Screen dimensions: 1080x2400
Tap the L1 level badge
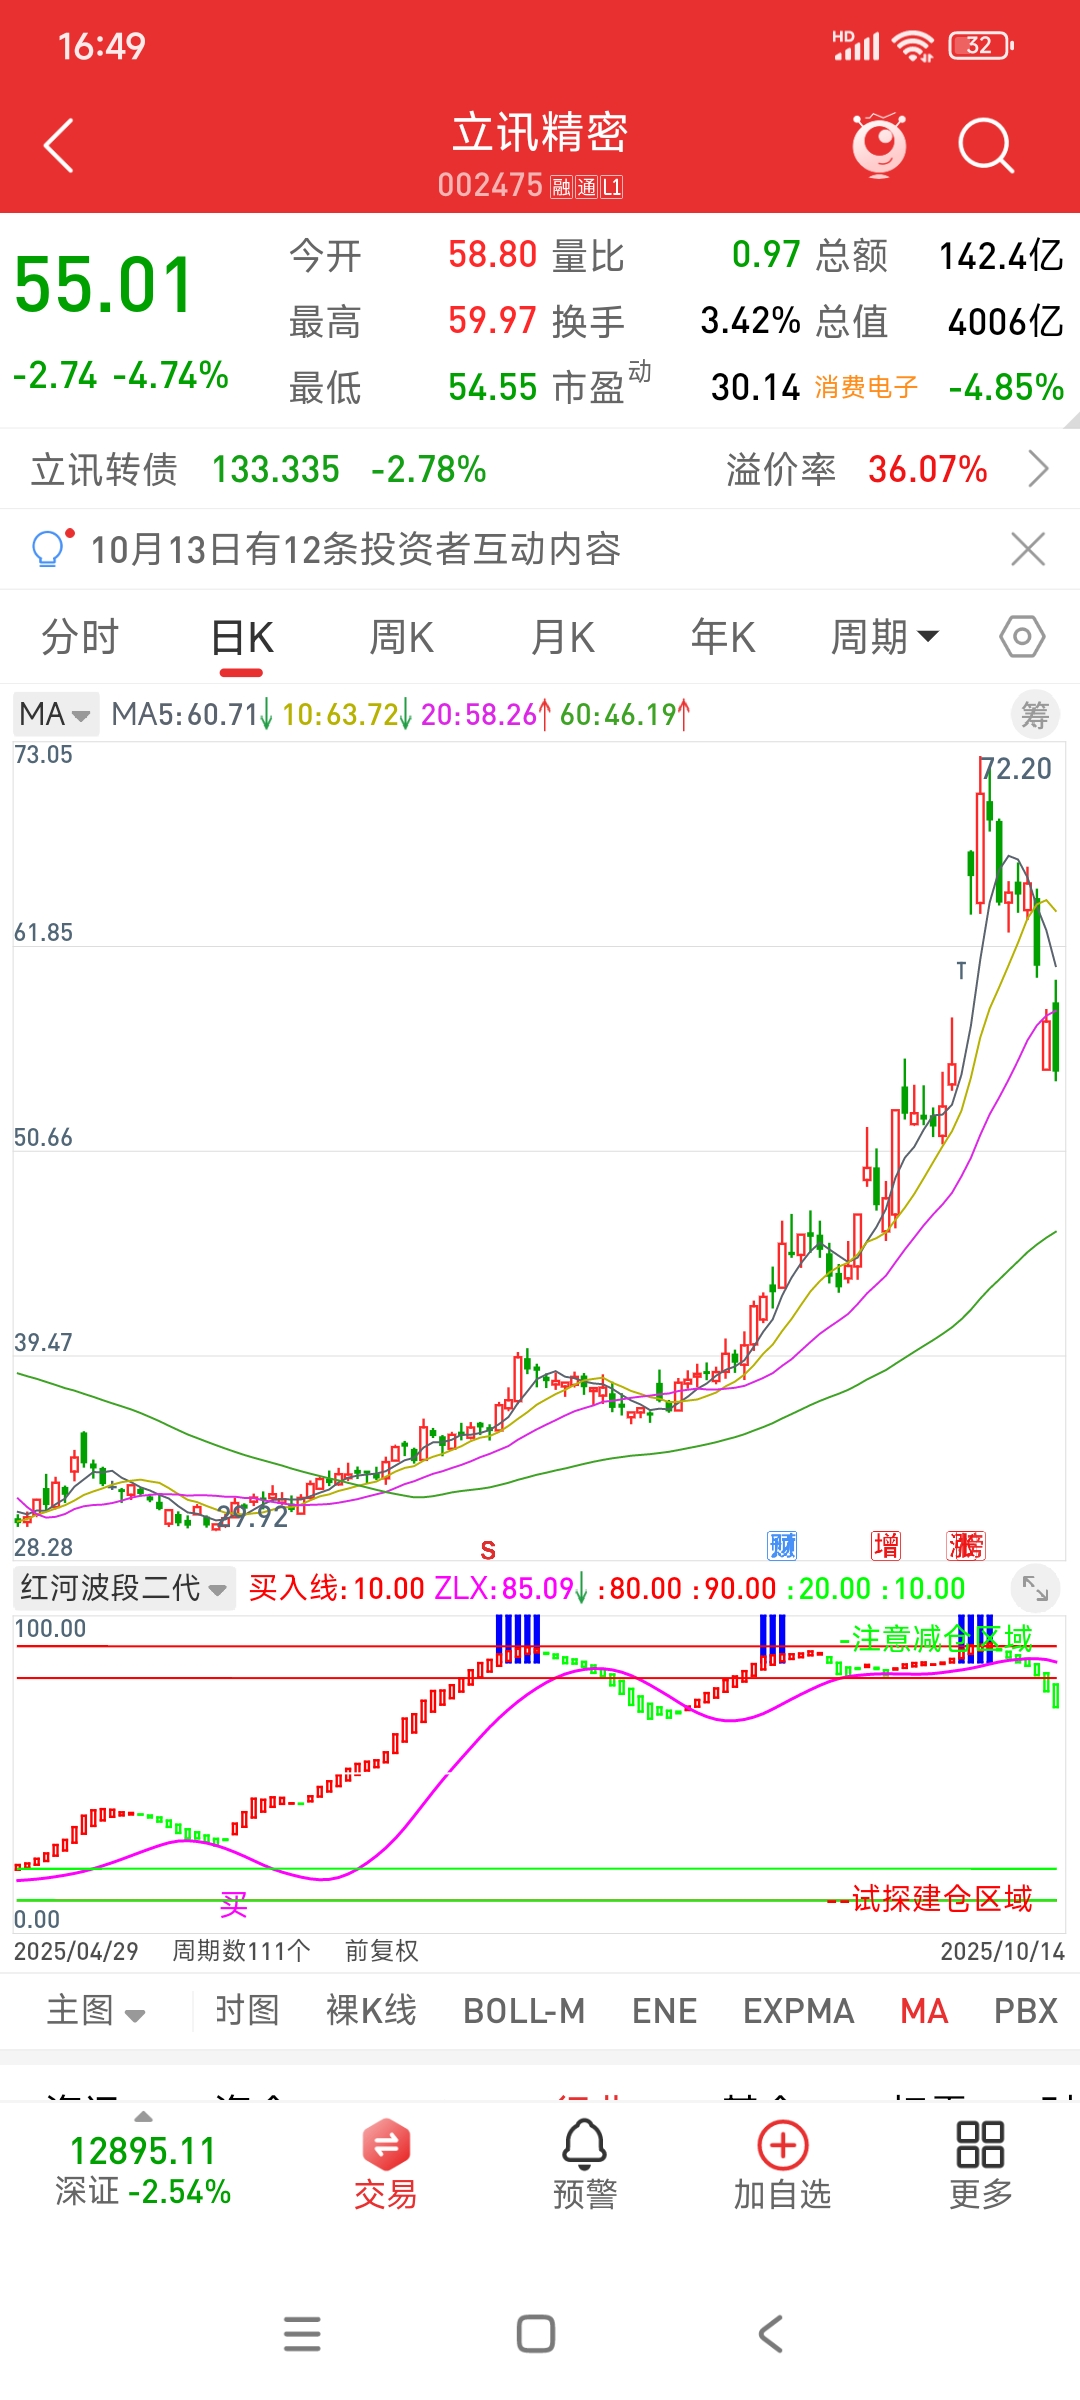[x=612, y=187]
